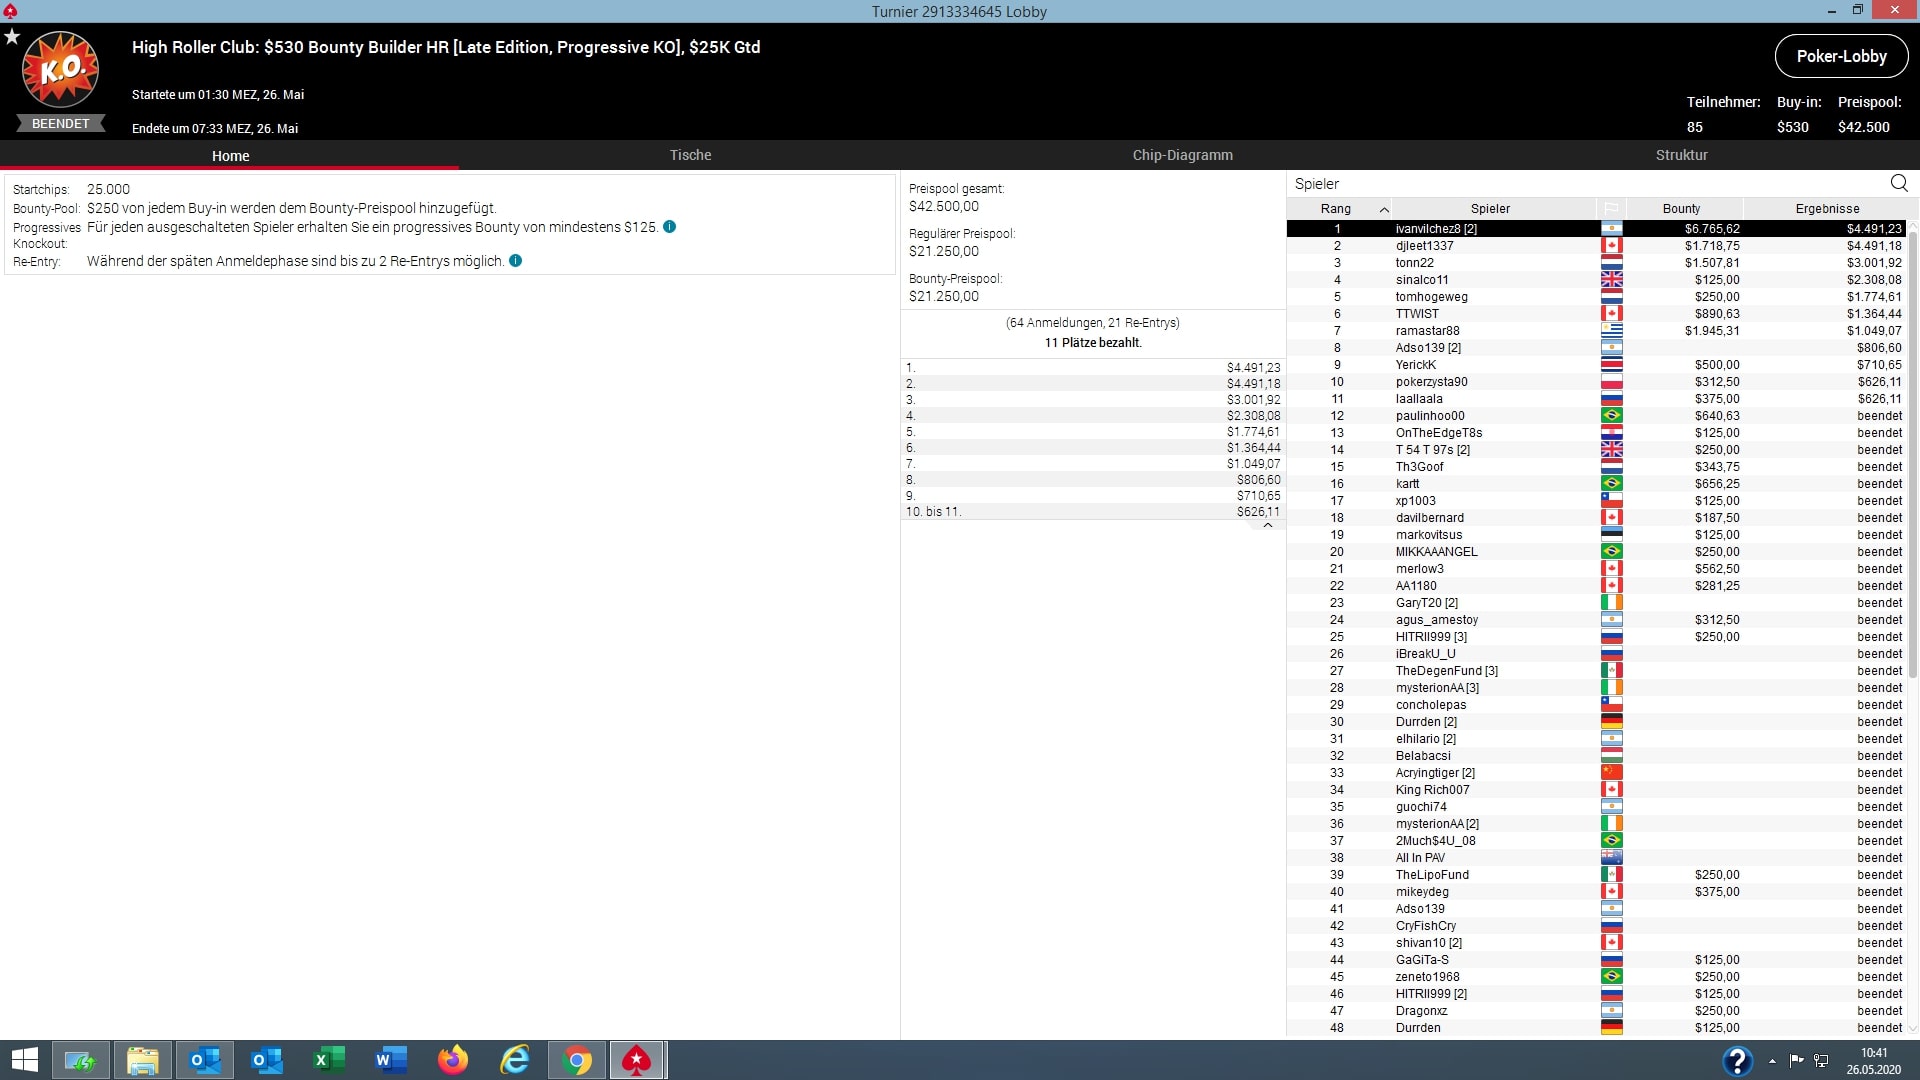
Task: Open the player search magnifier
Action: tap(1899, 183)
